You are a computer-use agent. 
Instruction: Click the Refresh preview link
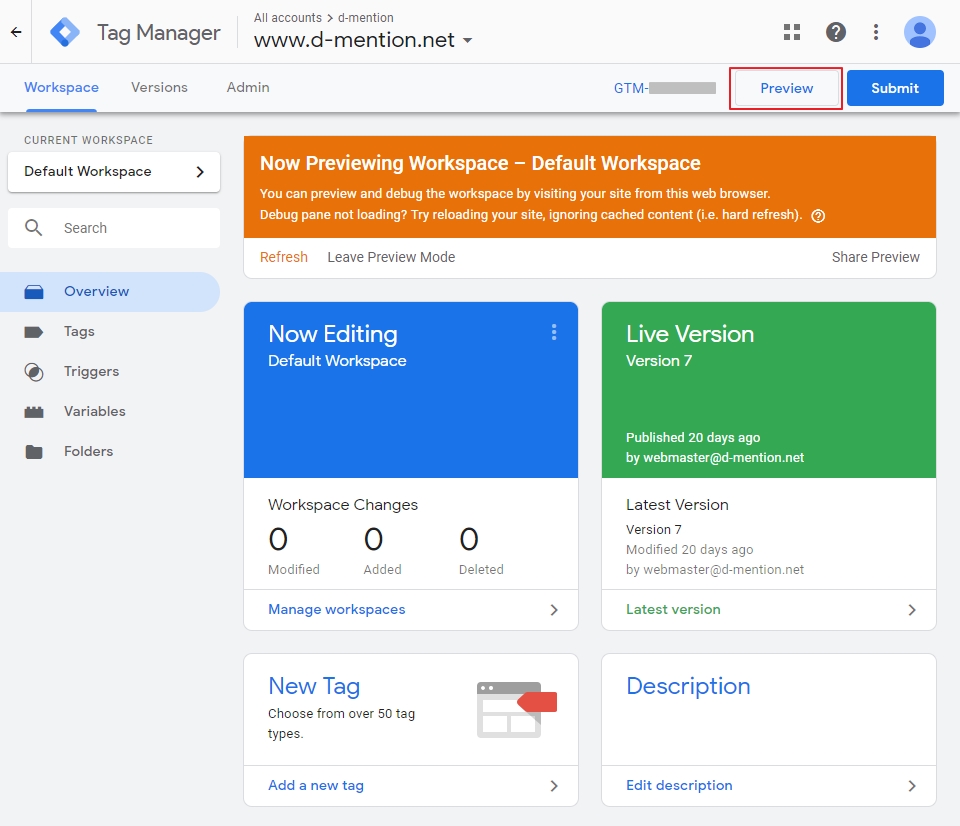coord(283,257)
